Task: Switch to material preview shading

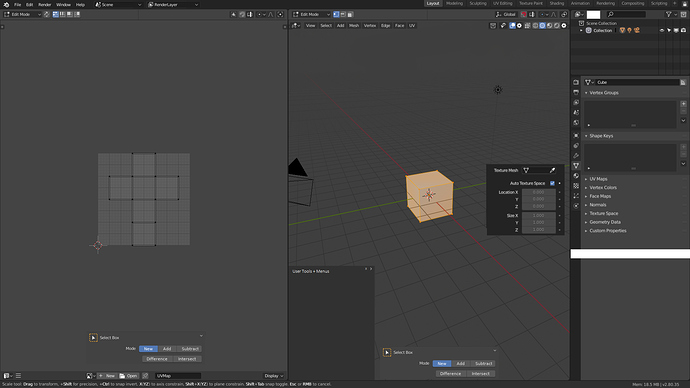Action: pos(549,26)
